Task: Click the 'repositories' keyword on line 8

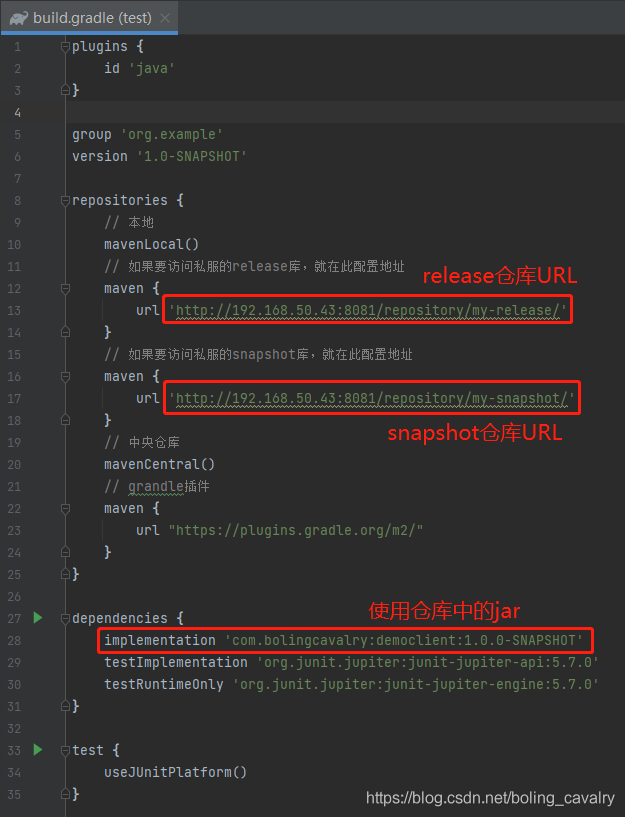Action: (120, 200)
